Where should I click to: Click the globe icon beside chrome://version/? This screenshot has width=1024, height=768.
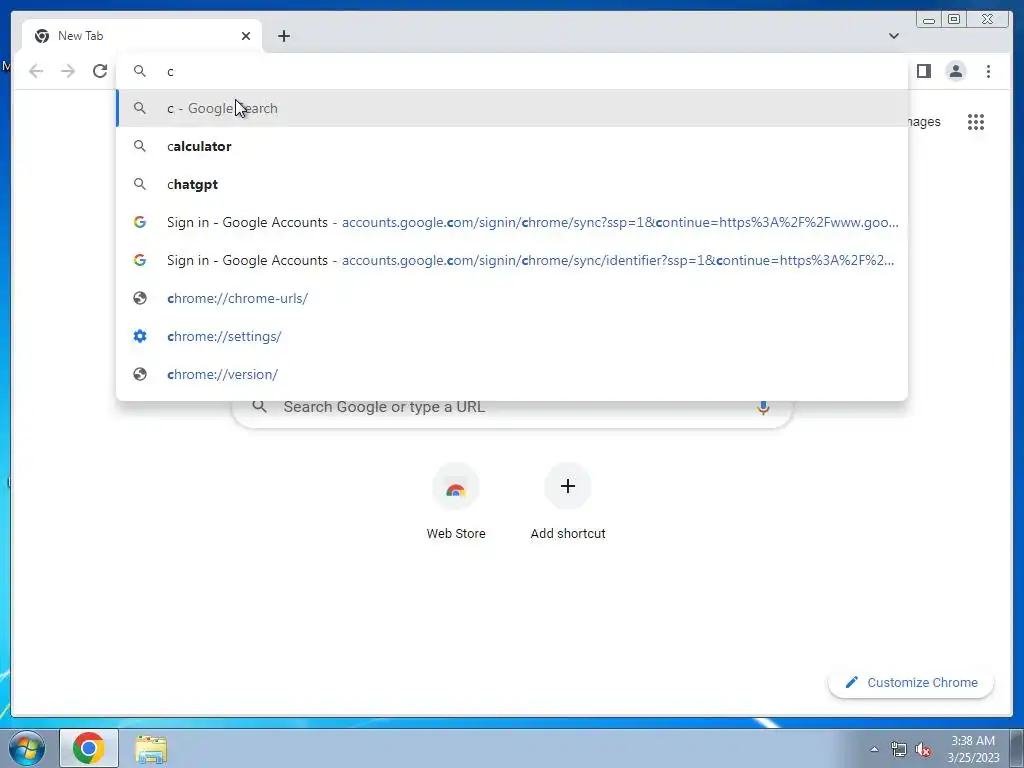(140, 374)
